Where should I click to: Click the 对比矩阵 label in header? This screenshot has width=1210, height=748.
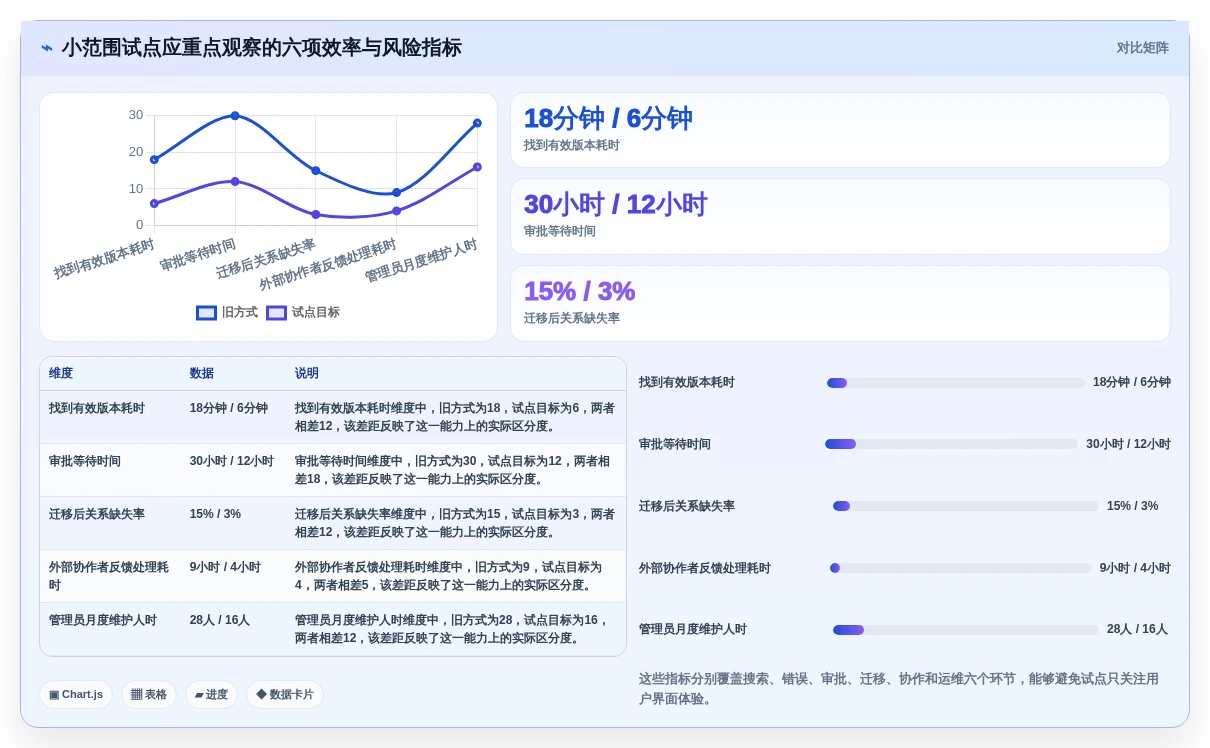[1142, 48]
